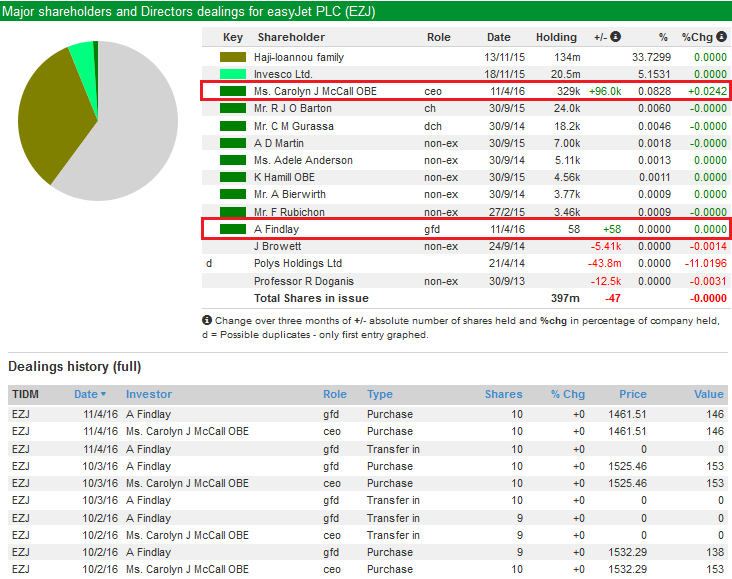Sort dealings by Type column header

point(380,394)
